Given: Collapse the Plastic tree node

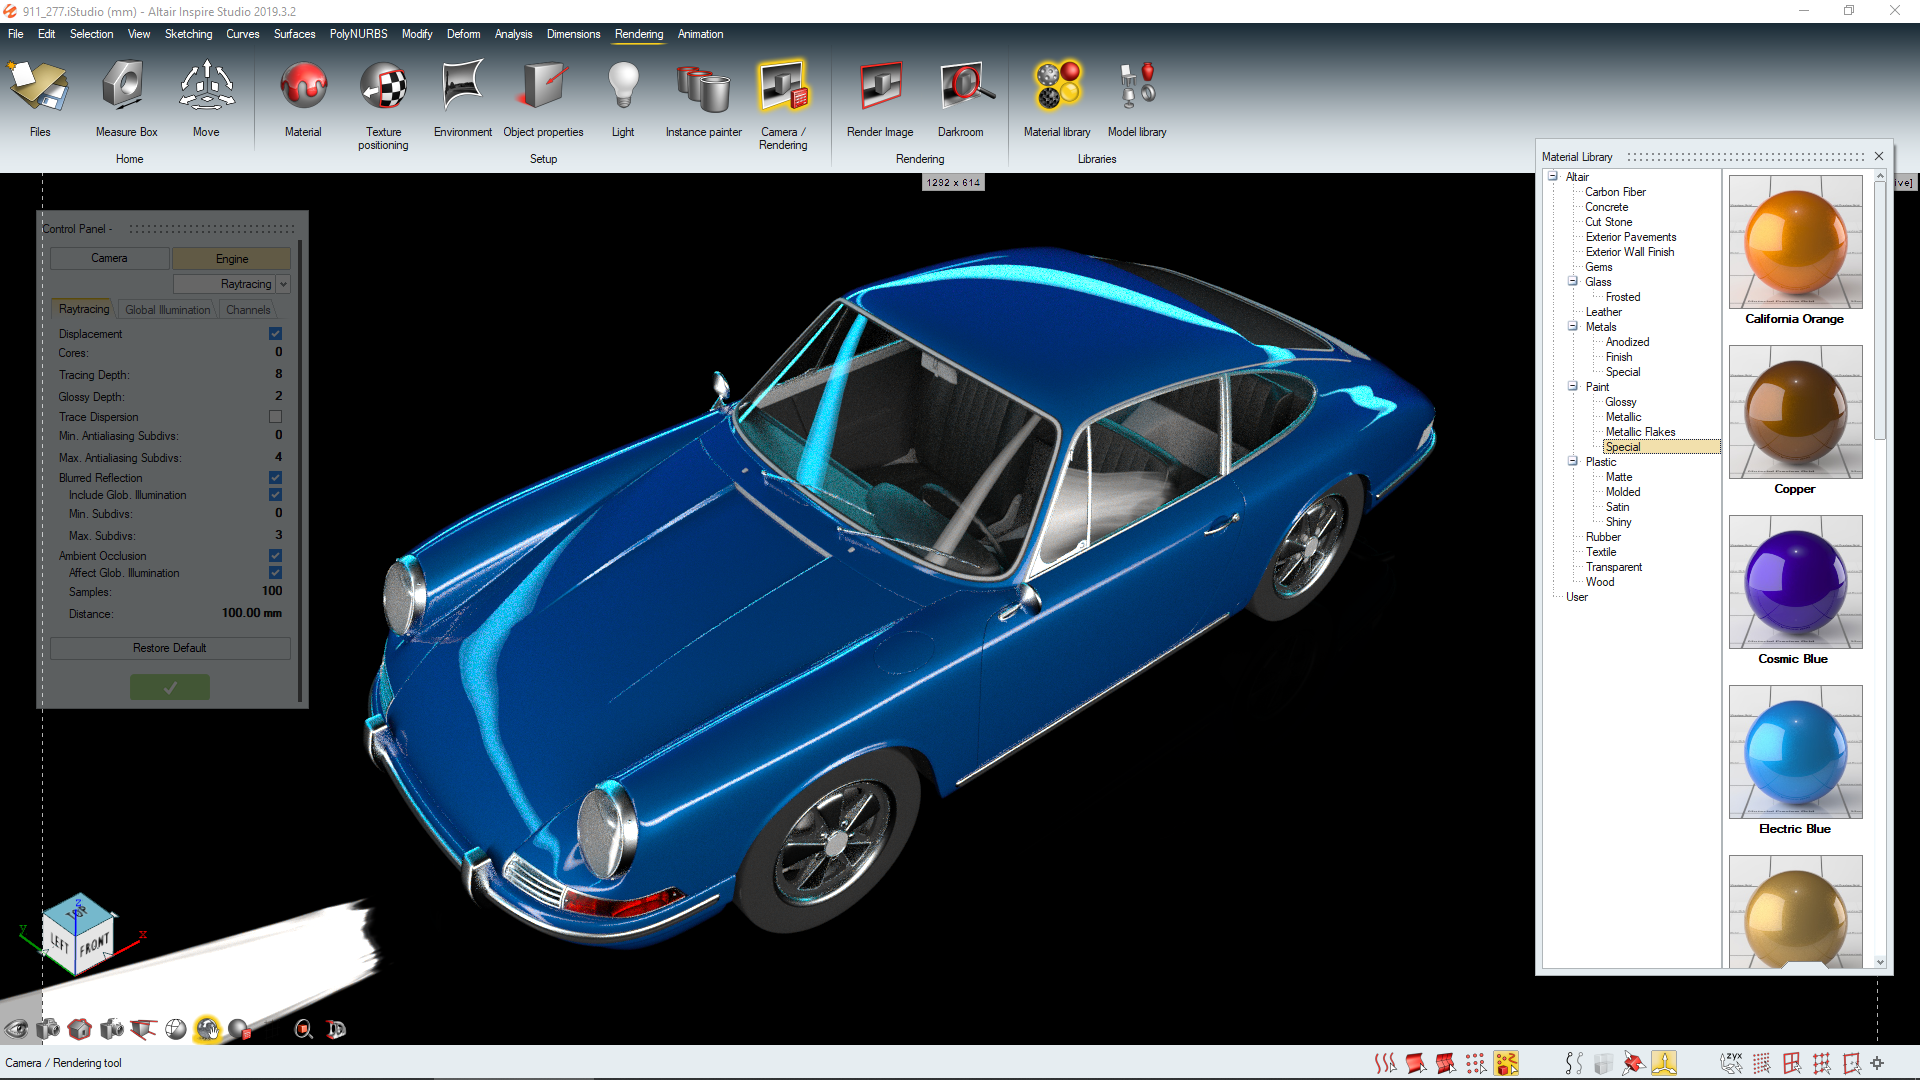Looking at the screenshot, I should [x=1573, y=462].
